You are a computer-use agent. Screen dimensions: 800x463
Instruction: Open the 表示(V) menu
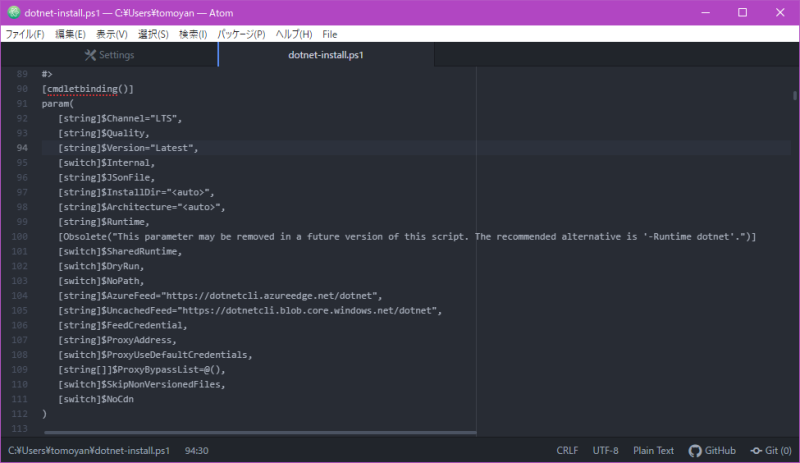(x=112, y=34)
